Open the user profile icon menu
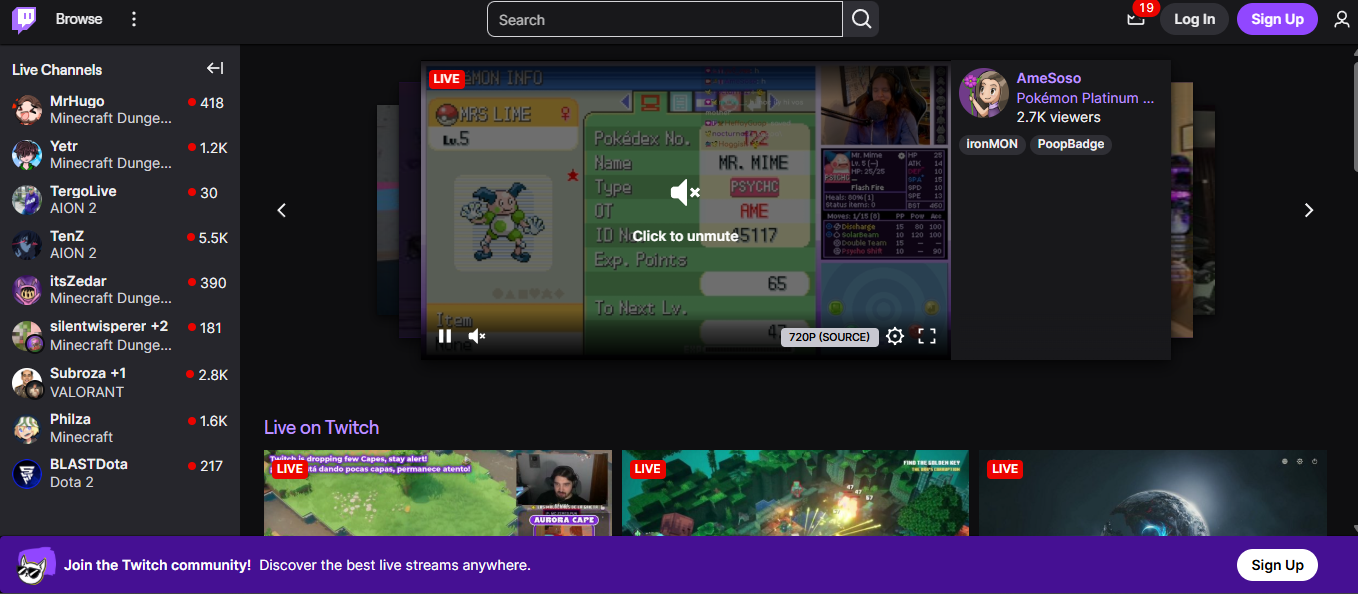1358x594 pixels. tap(1341, 19)
